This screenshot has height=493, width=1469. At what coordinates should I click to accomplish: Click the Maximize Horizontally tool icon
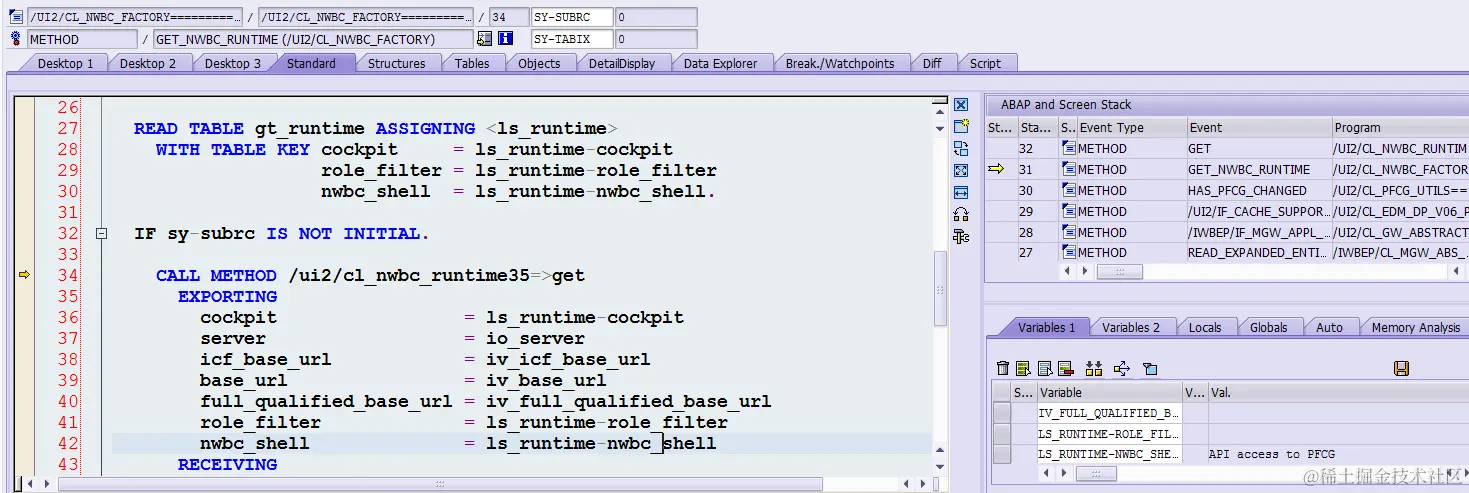click(x=961, y=193)
